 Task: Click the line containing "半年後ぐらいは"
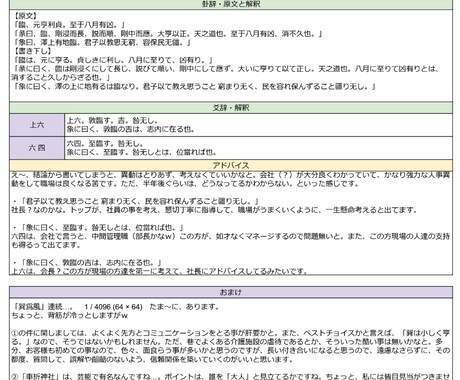coord(185,183)
